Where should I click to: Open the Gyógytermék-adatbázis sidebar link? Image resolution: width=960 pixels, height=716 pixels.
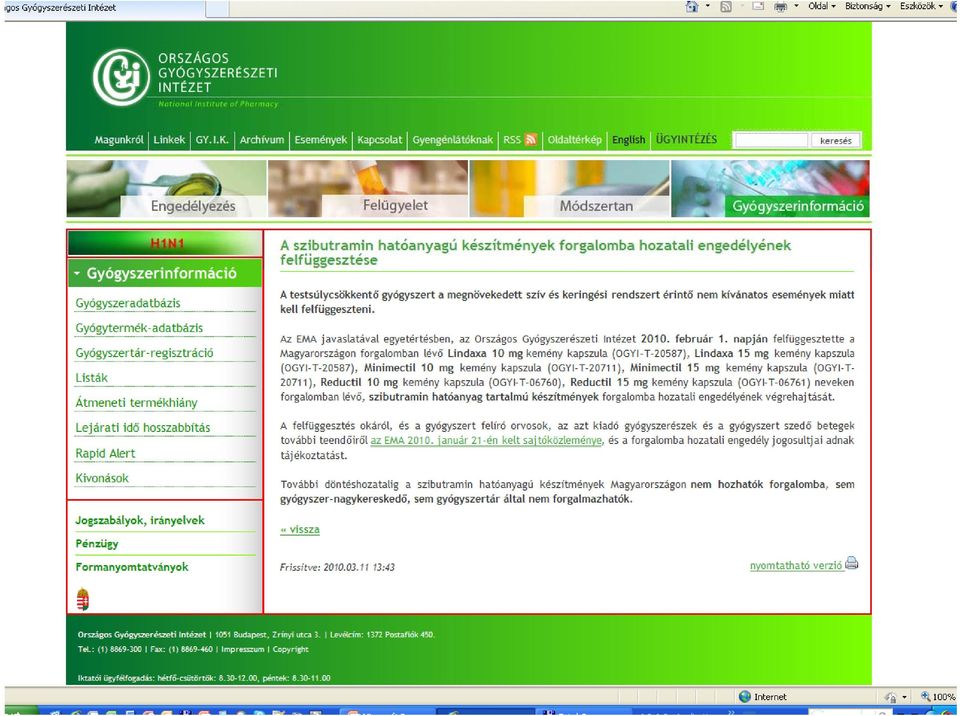[x=139, y=328]
